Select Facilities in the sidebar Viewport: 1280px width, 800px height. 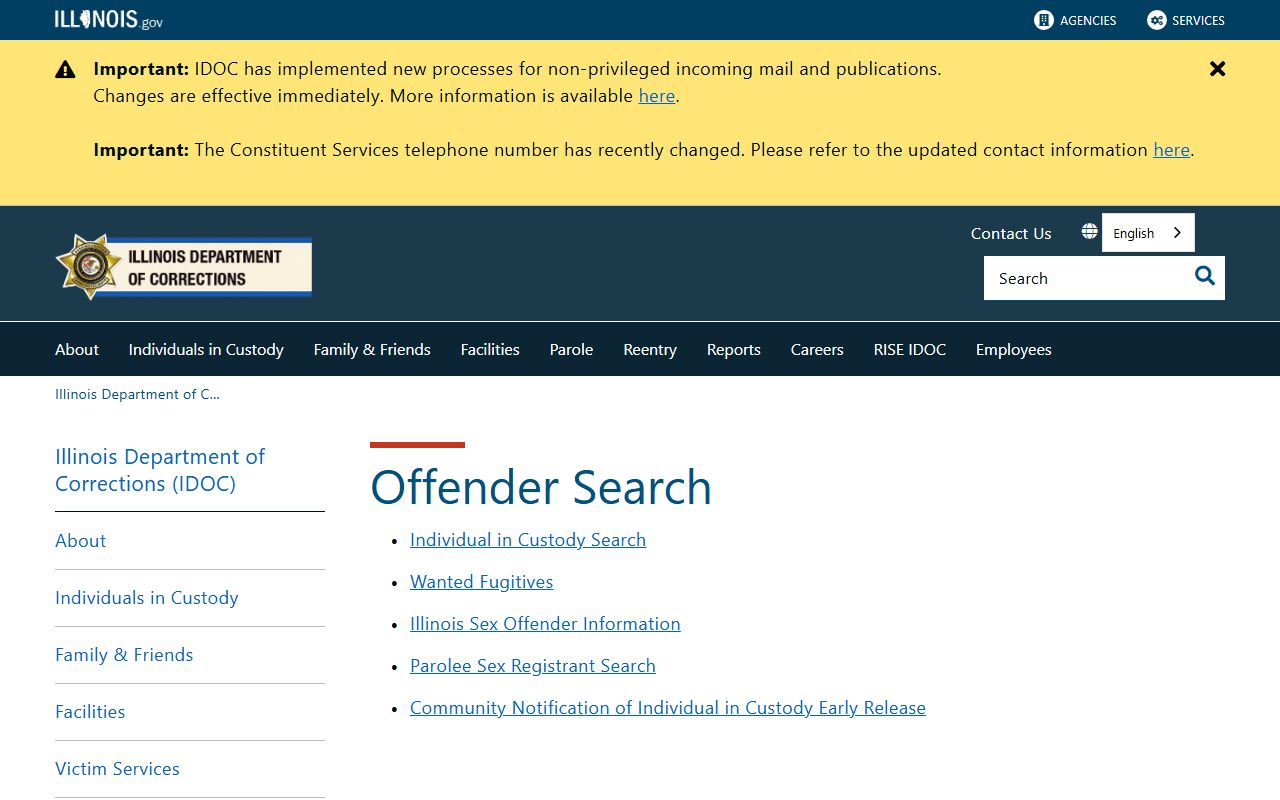[90, 711]
